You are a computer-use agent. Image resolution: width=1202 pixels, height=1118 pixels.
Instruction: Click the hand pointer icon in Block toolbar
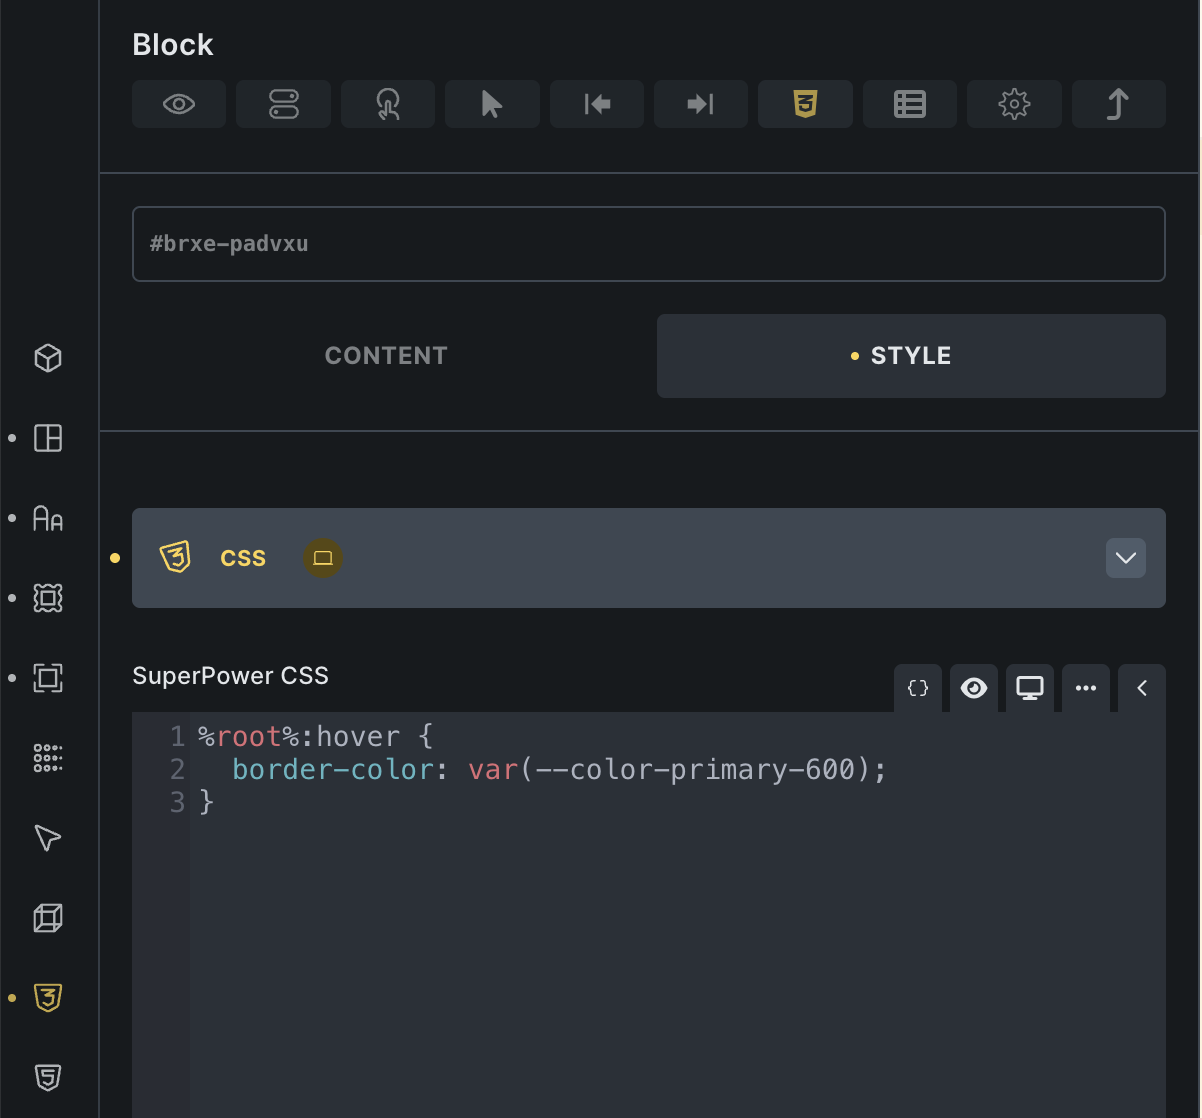(x=388, y=104)
